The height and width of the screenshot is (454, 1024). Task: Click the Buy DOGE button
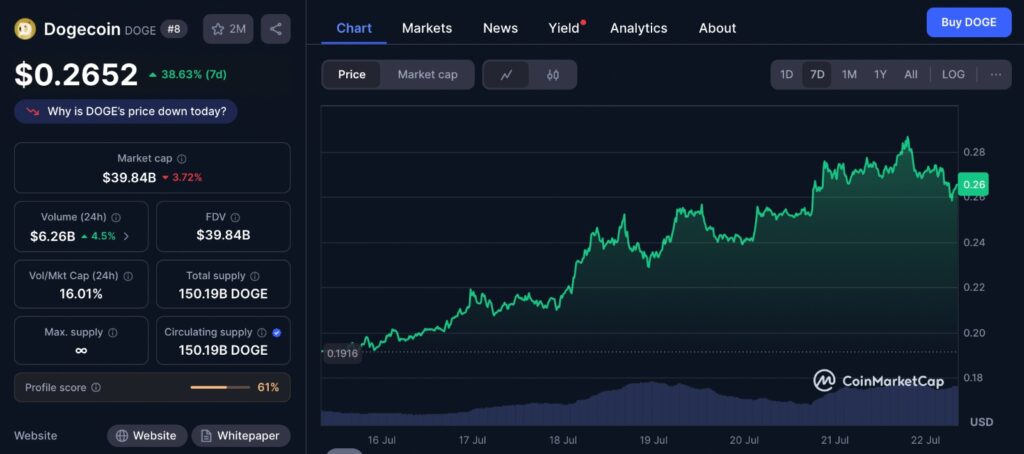click(968, 22)
